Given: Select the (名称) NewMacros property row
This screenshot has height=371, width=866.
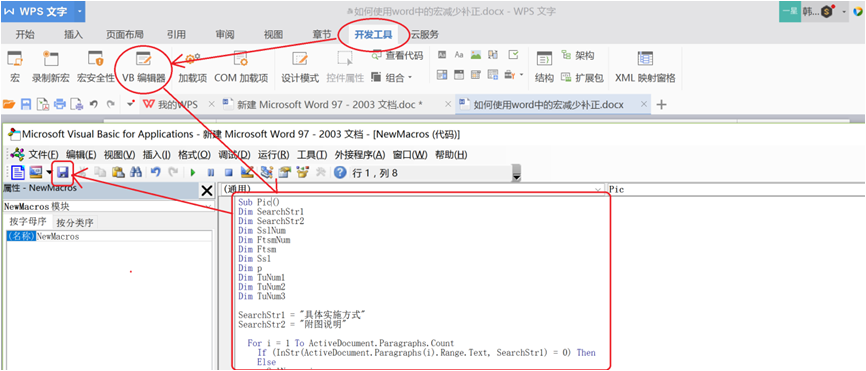Looking at the screenshot, I should pos(108,236).
